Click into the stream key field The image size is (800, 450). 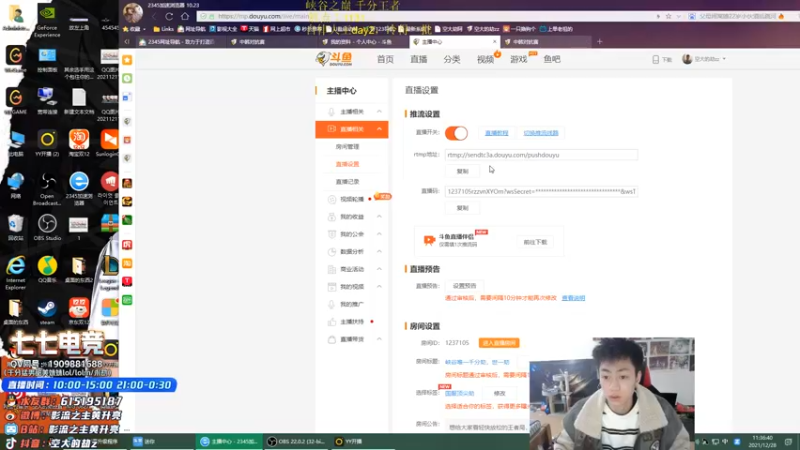click(541, 191)
